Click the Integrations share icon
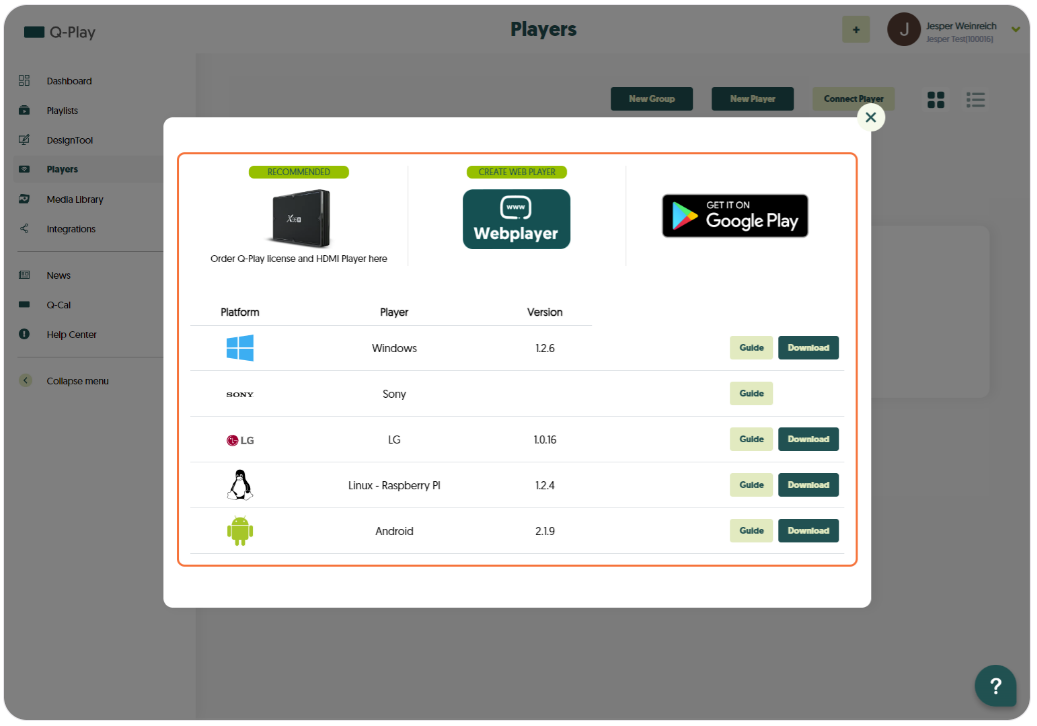The width and height of the screenshot is (1037, 726). [24, 229]
